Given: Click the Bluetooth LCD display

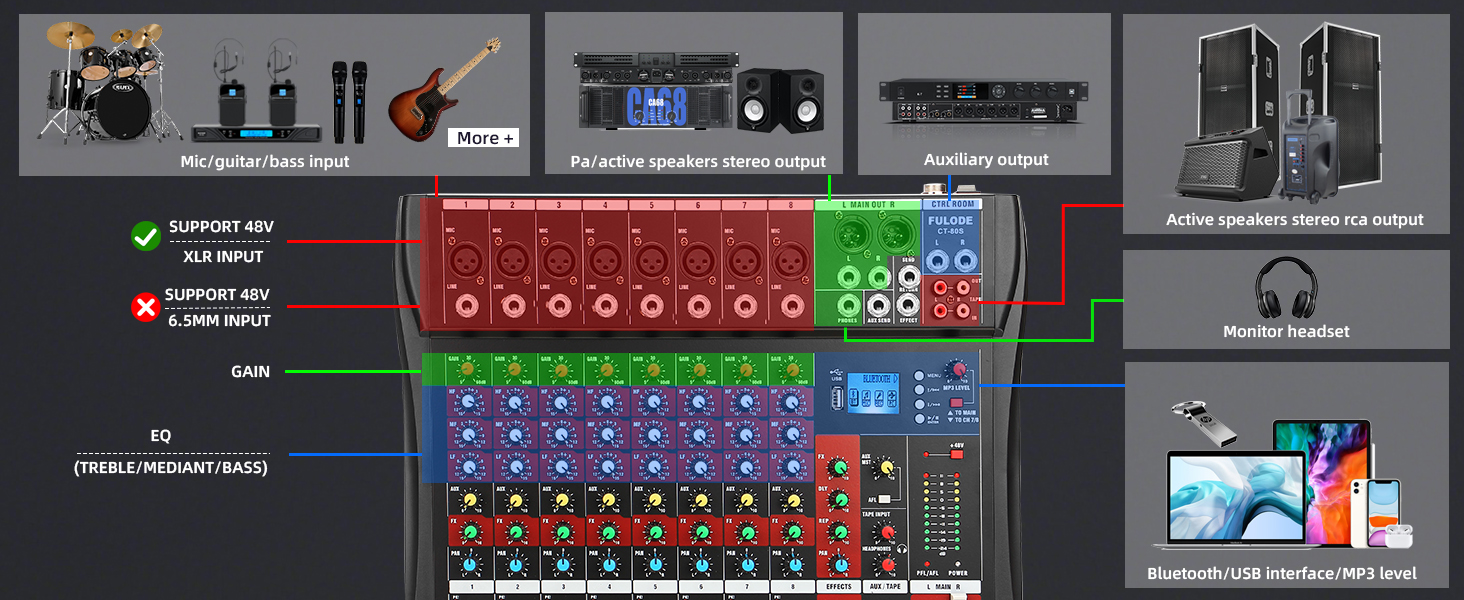Looking at the screenshot, I should point(876,393).
